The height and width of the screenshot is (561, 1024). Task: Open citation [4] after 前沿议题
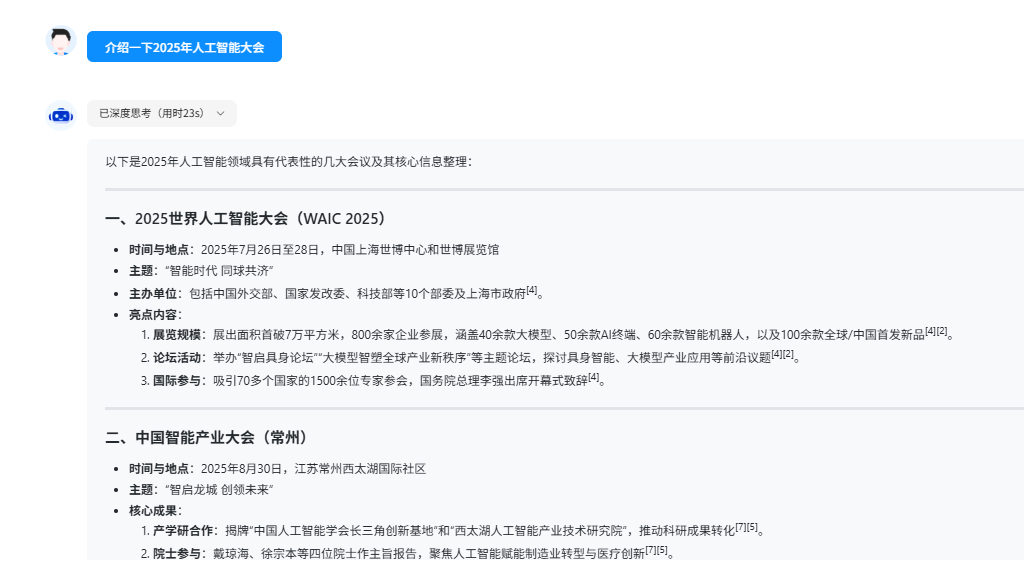click(x=776, y=354)
